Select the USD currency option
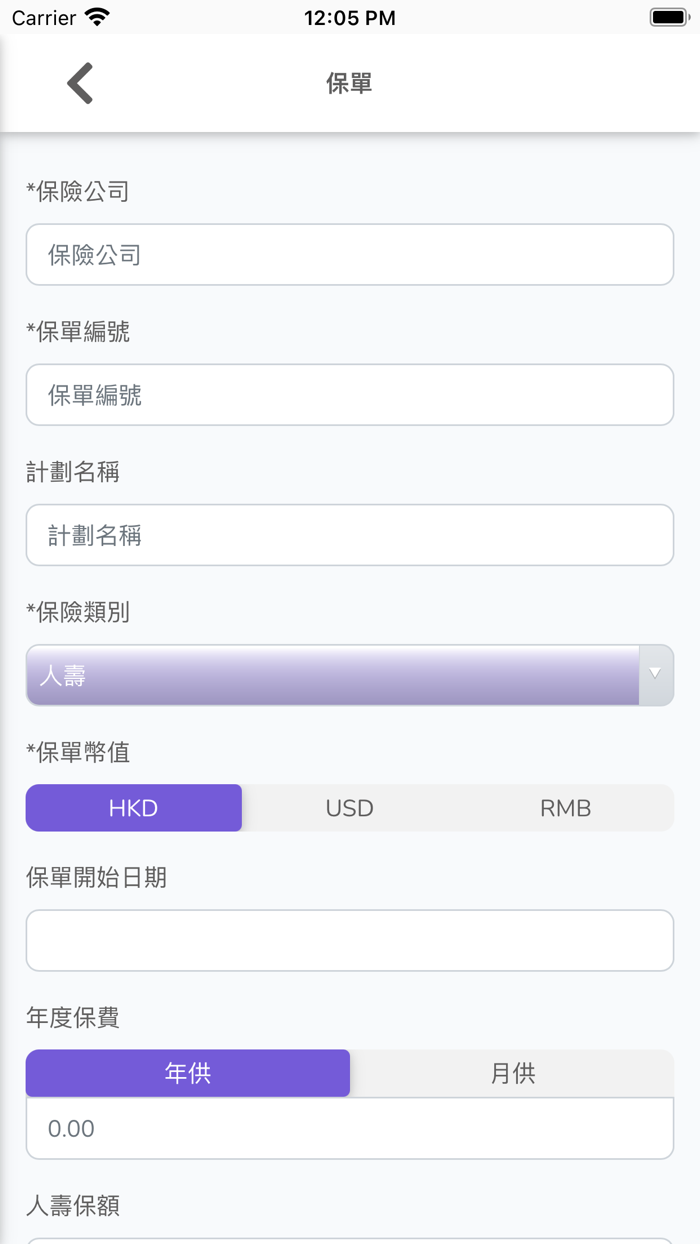Screen dimensions: 700x1244 pos(349,807)
